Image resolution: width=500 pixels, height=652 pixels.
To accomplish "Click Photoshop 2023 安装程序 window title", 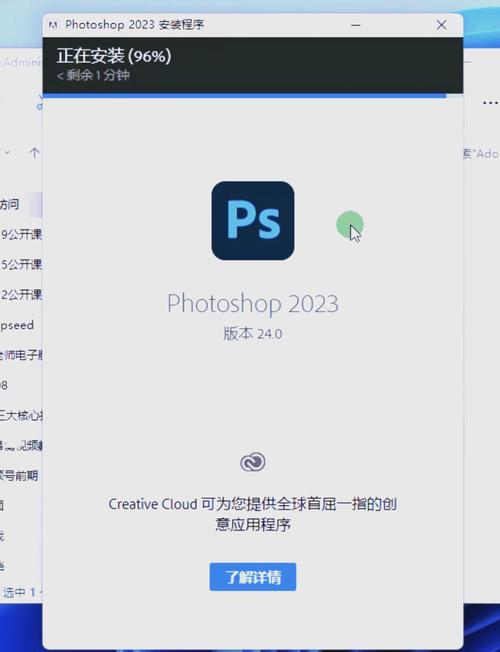I will (x=134, y=25).
